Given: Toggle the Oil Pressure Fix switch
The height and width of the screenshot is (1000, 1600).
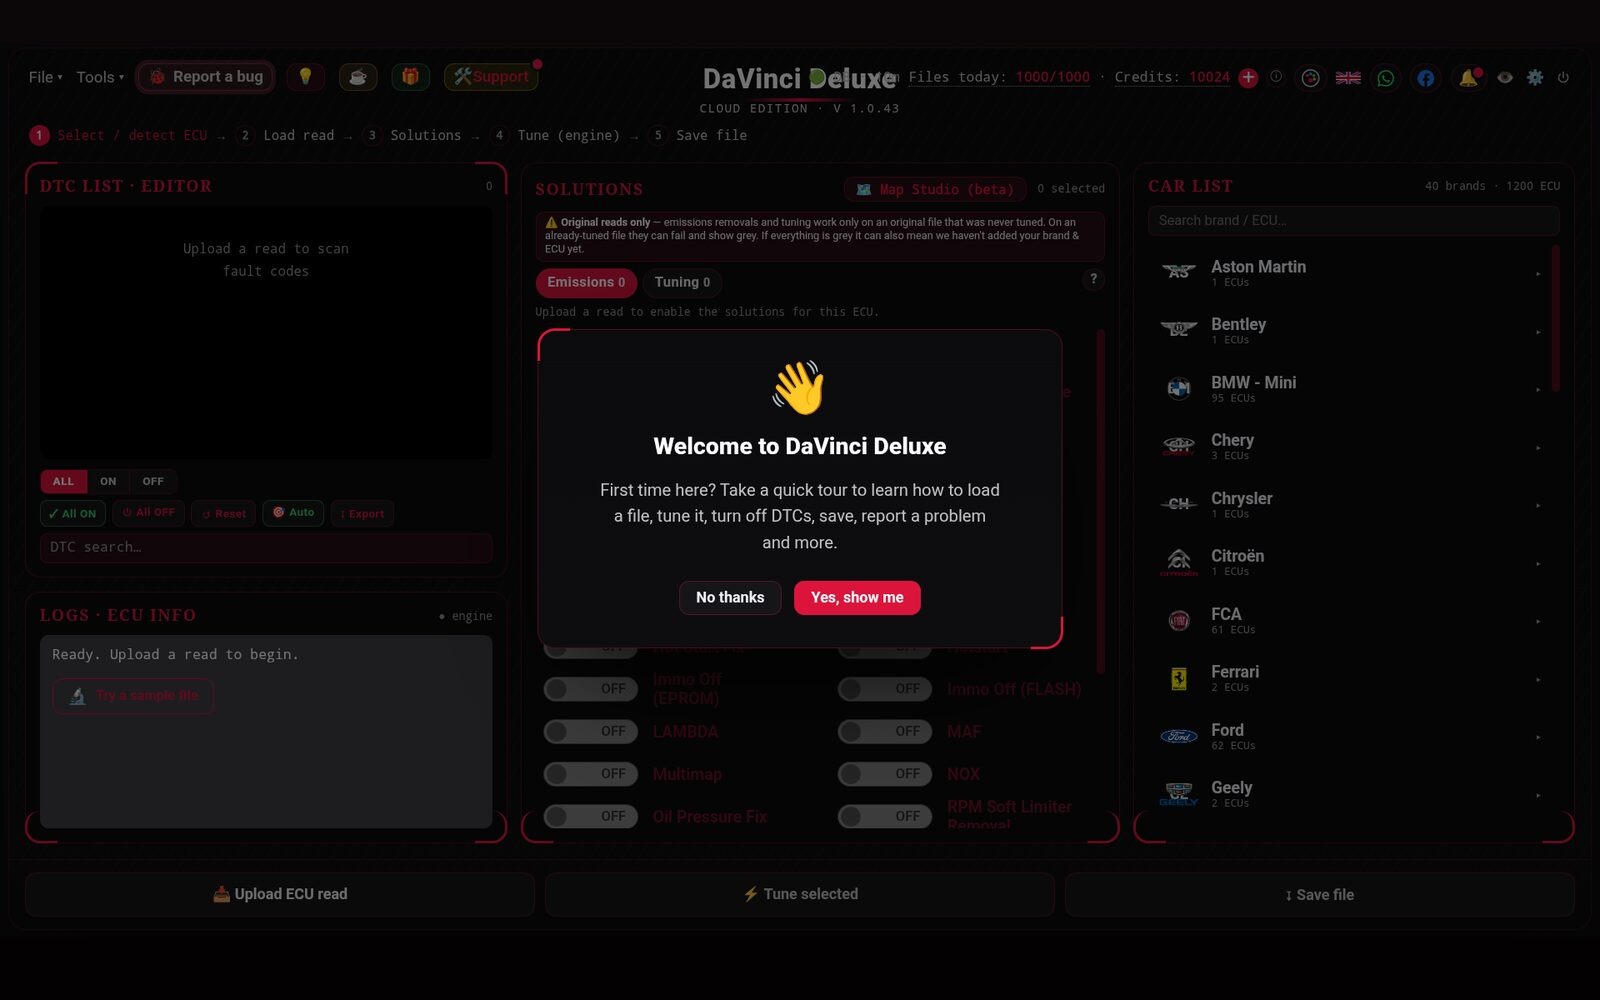Looking at the screenshot, I should coord(591,817).
